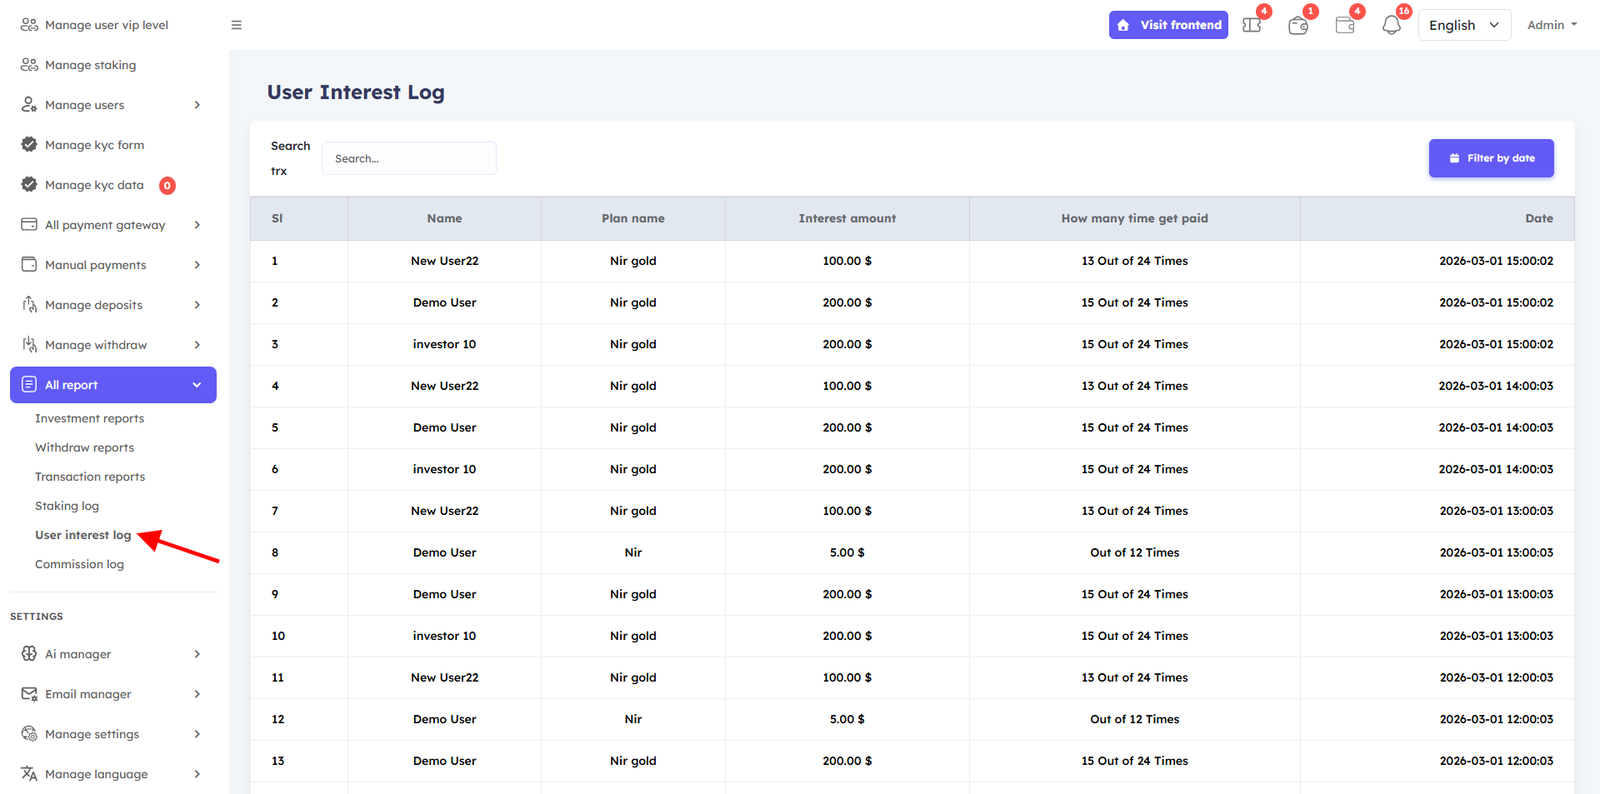Open the notification bell icon
Screen dimensions: 1600x794
pos(1391,25)
